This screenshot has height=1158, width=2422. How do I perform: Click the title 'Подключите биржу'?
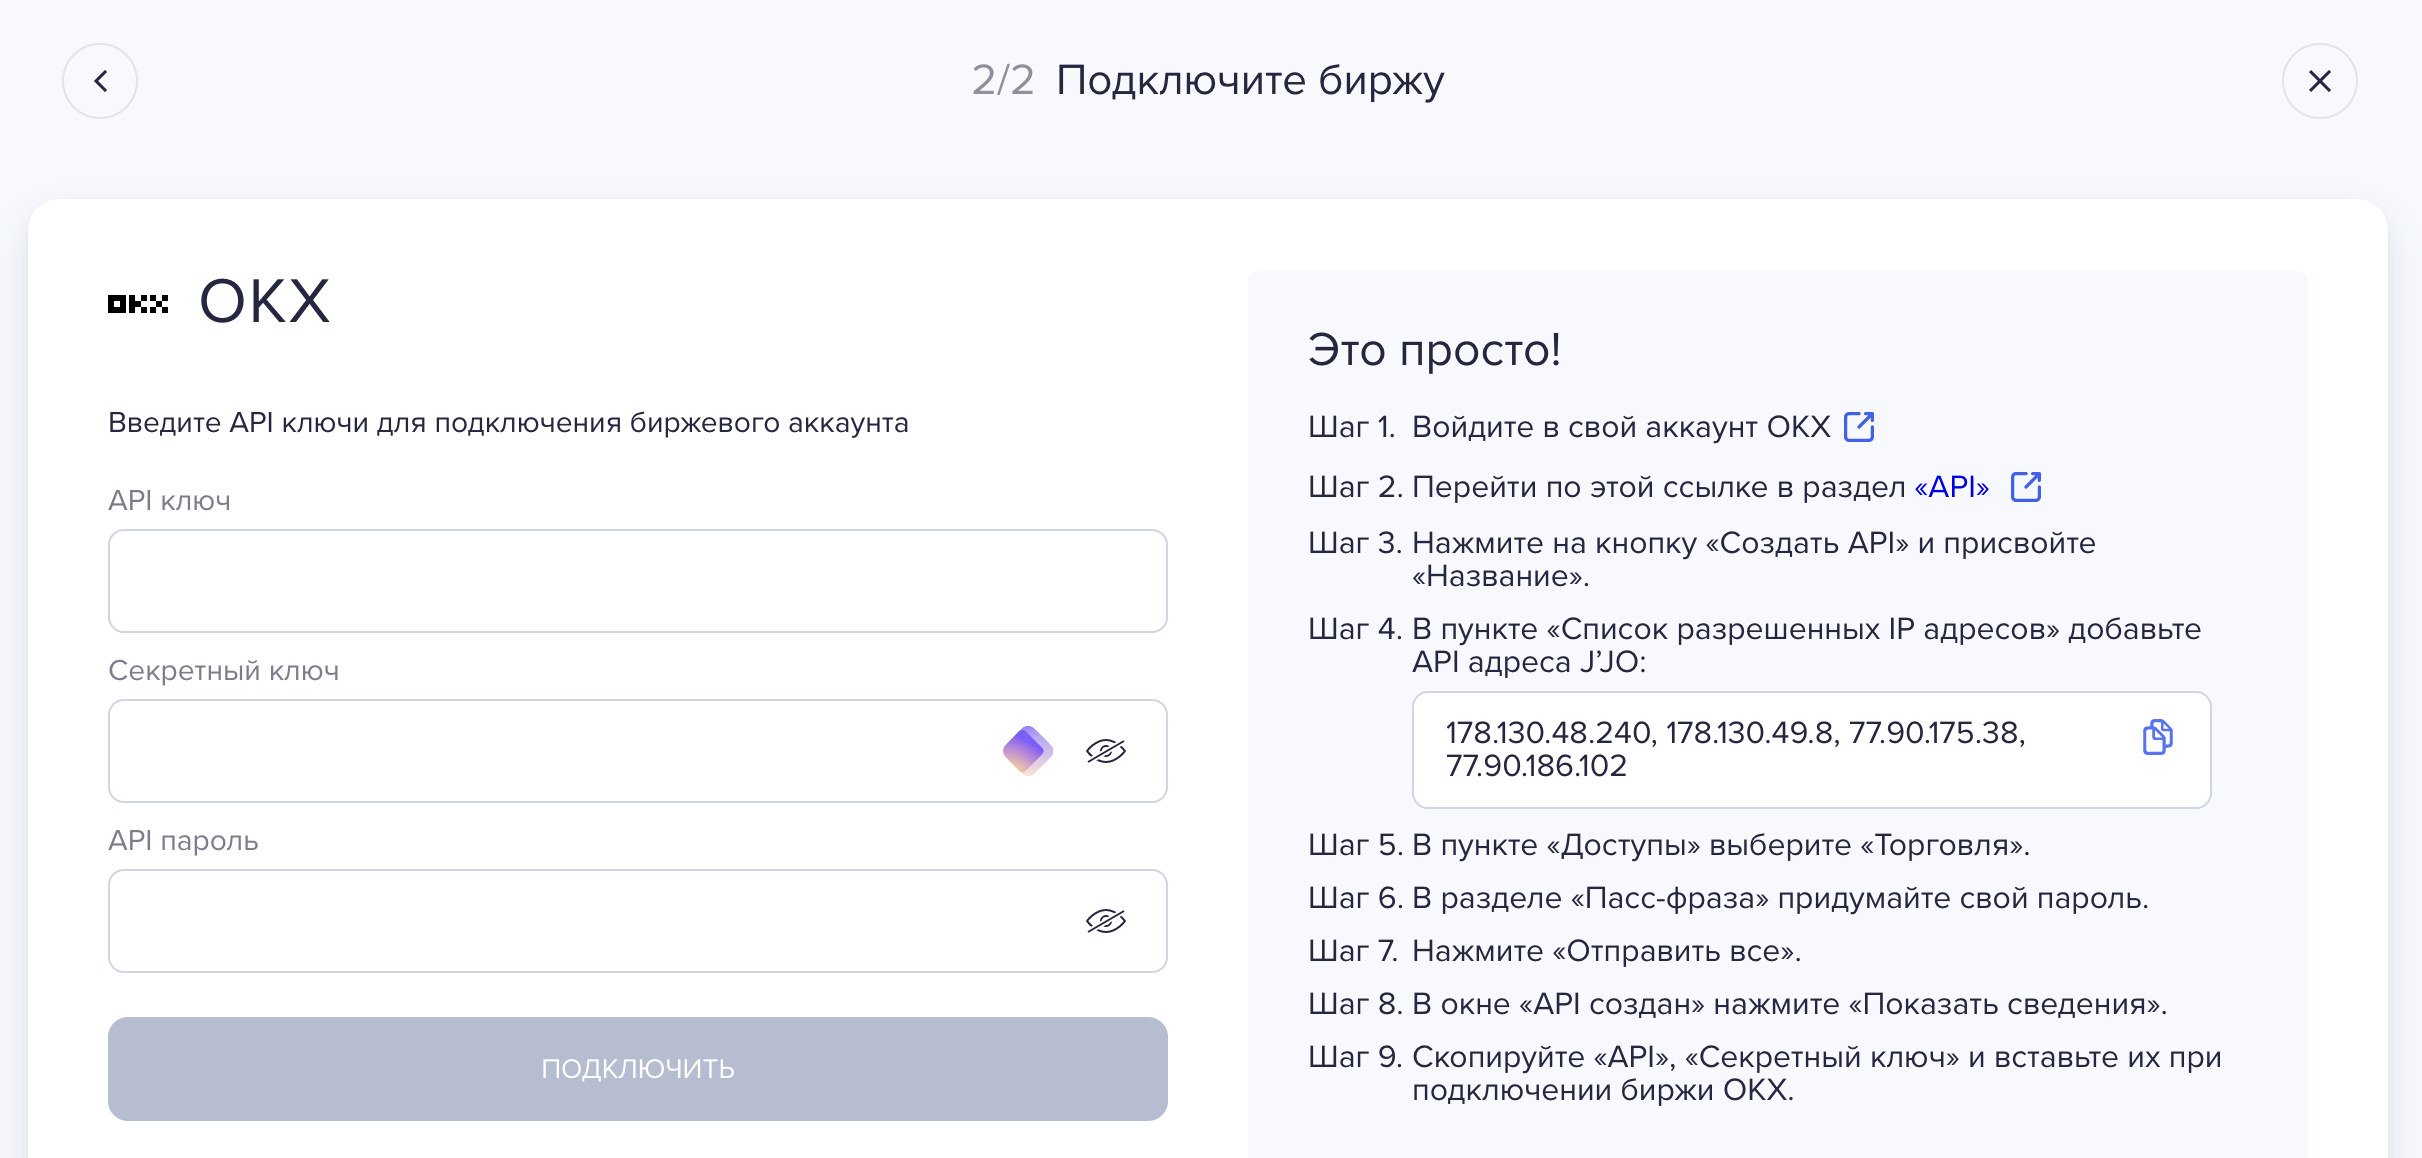[1250, 80]
